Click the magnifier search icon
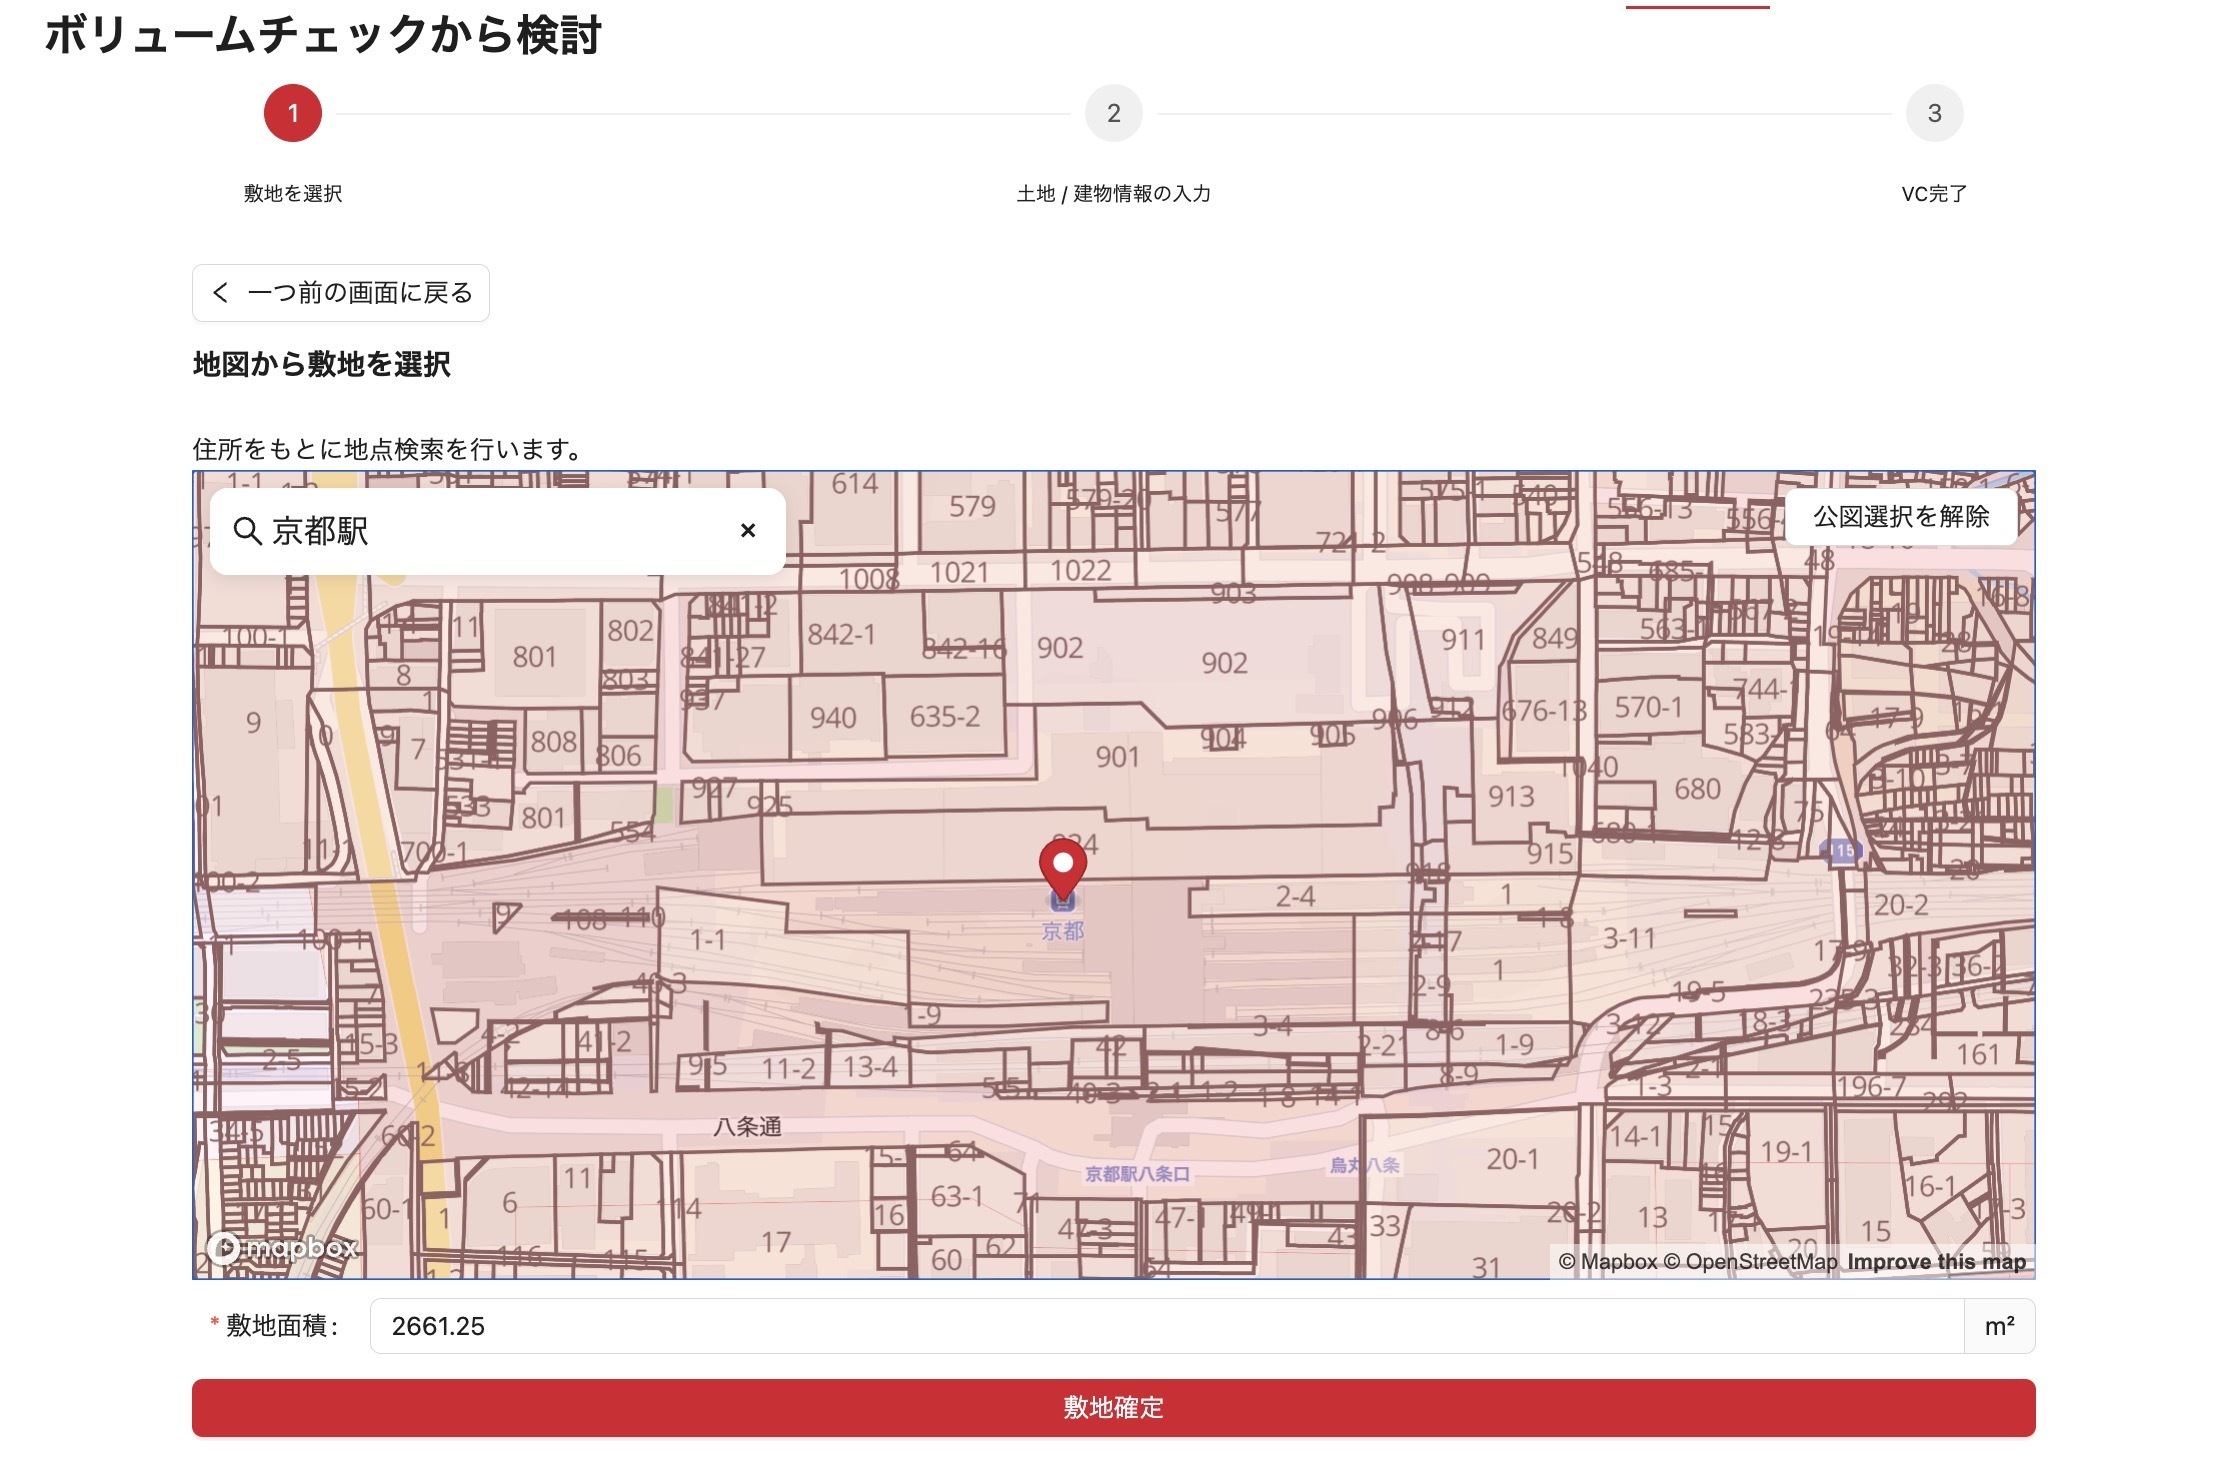 coord(246,531)
